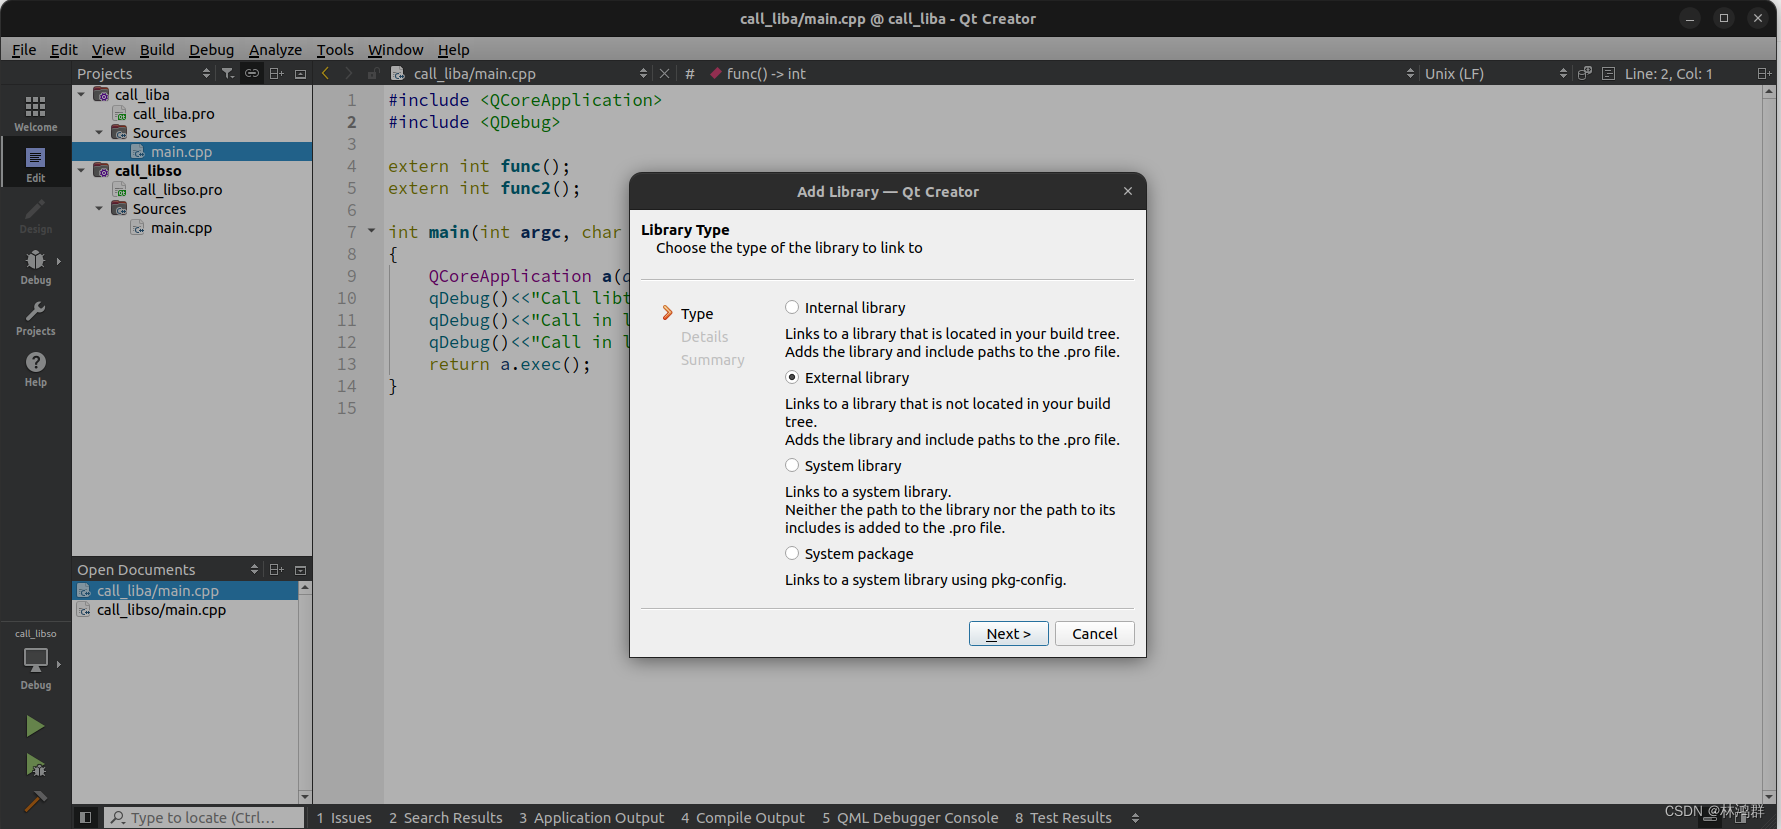
Task: Open the editor file selector dropdown
Action: pyautogui.click(x=643, y=73)
